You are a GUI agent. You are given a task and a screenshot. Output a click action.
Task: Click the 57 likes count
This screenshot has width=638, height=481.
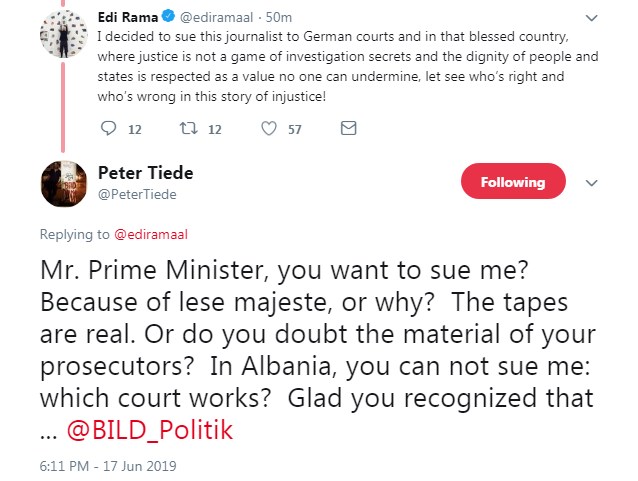(294, 129)
